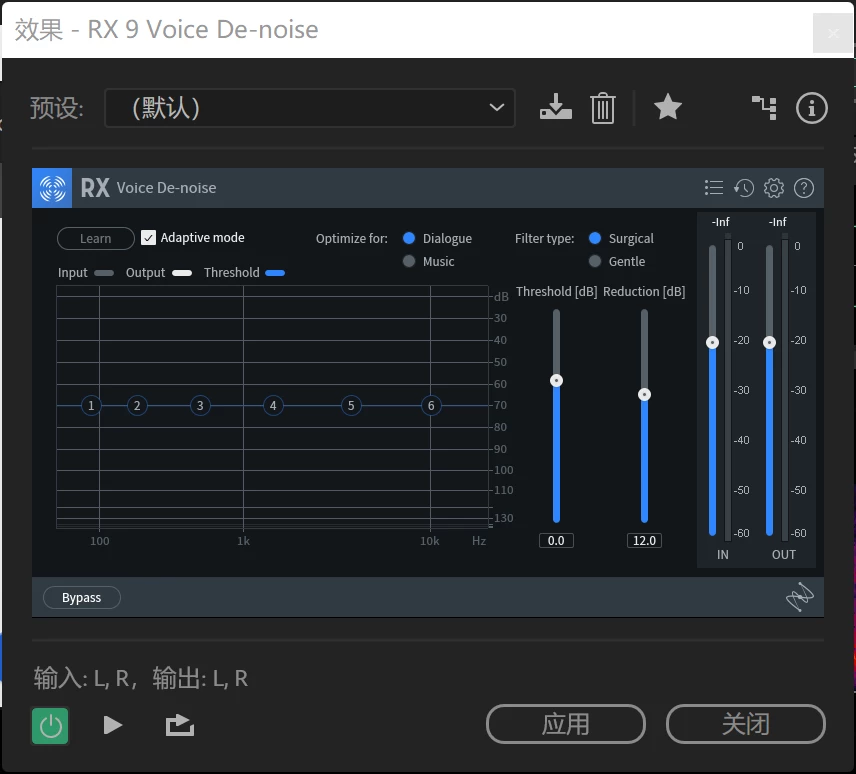Toggle the Adaptive mode checkbox

(148, 237)
